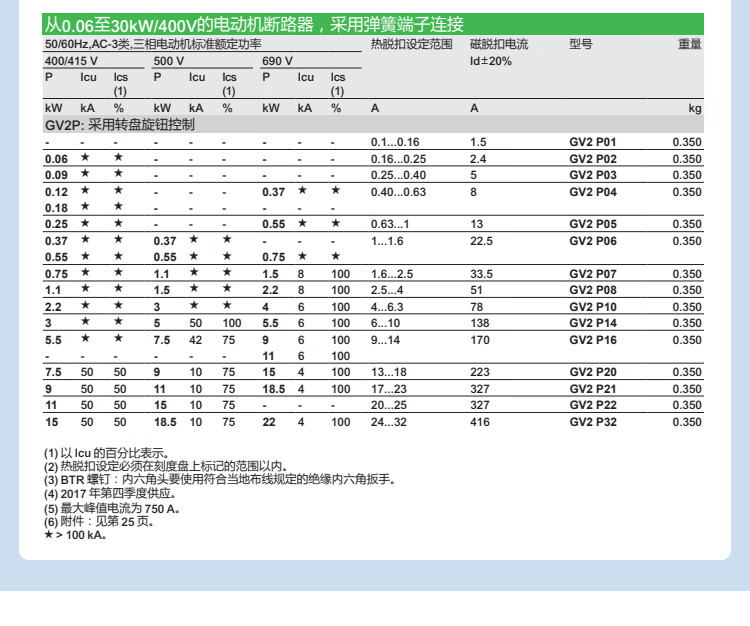Image resolution: width=750 pixels, height=626 pixels.
Task: Click the kg unit label
Action: (x=695, y=108)
